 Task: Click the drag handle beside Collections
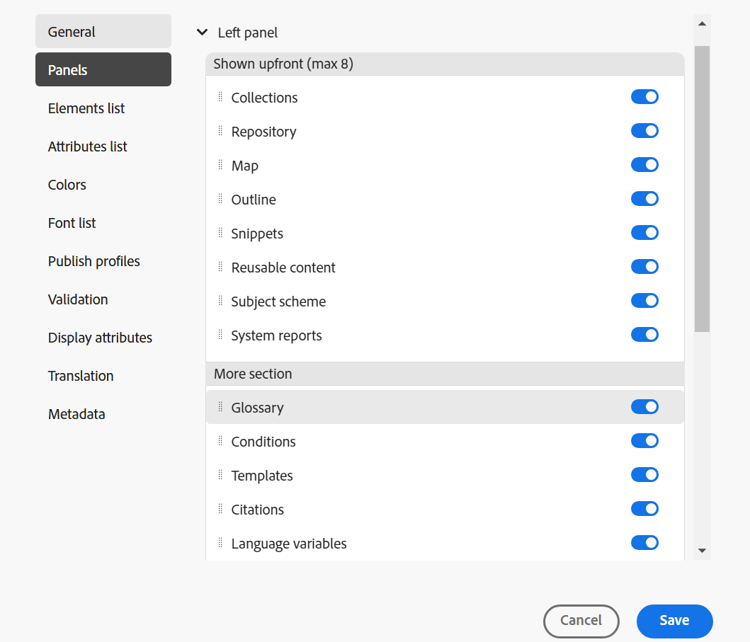[x=221, y=97]
